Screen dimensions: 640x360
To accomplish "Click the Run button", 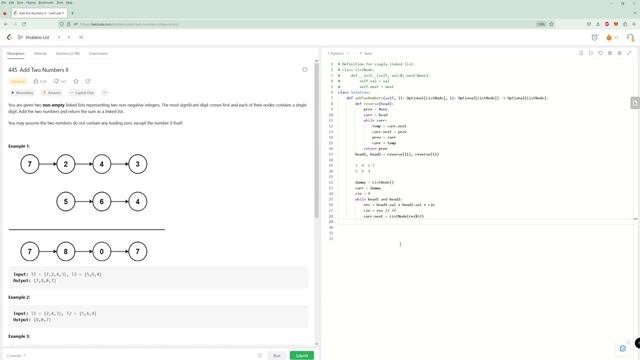I will [x=277, y=356].
